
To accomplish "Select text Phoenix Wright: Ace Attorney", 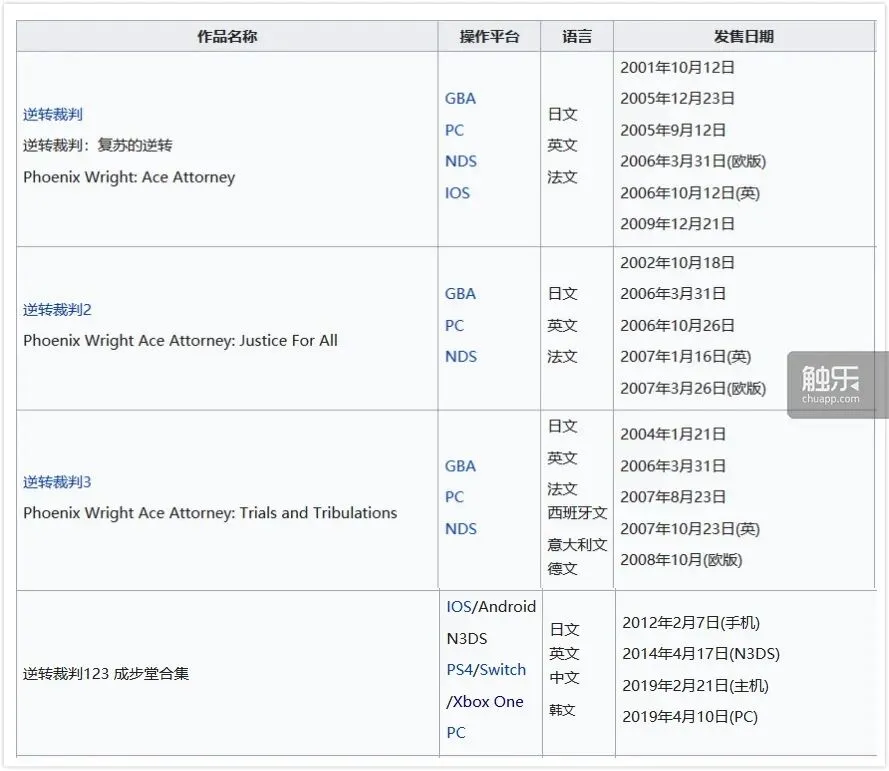I will coord(129,177).
